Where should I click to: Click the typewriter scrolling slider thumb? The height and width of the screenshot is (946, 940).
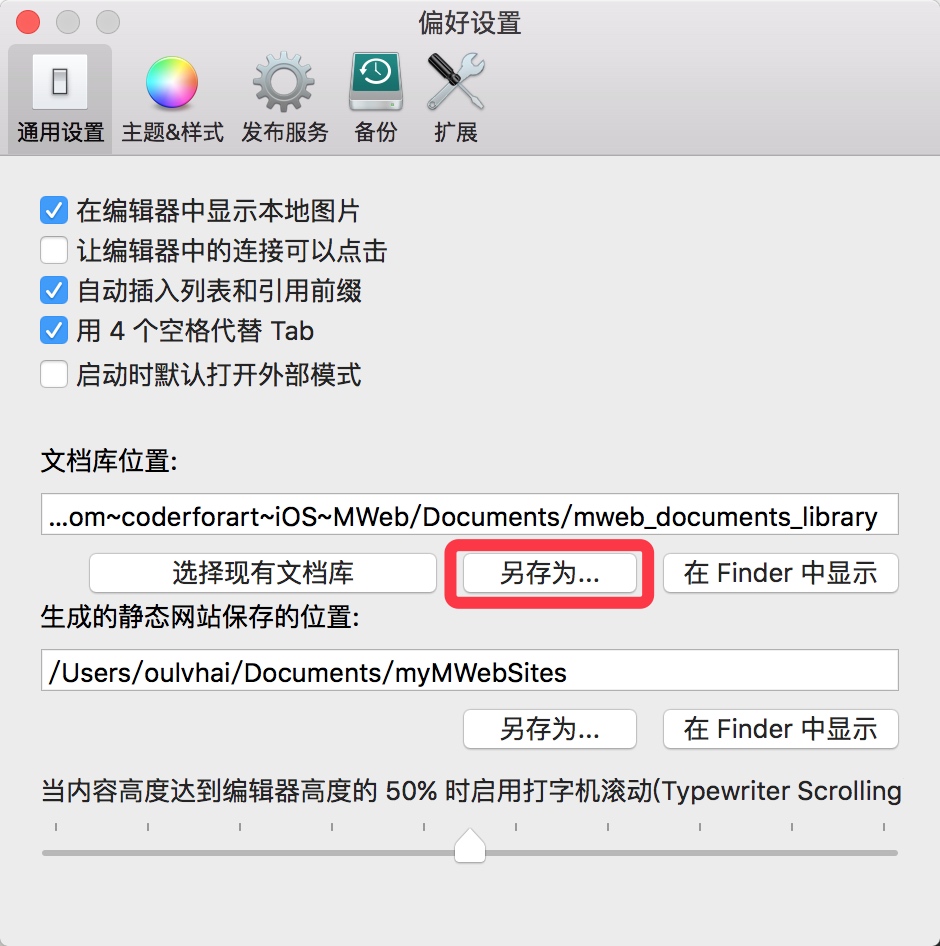click(469, 845)
